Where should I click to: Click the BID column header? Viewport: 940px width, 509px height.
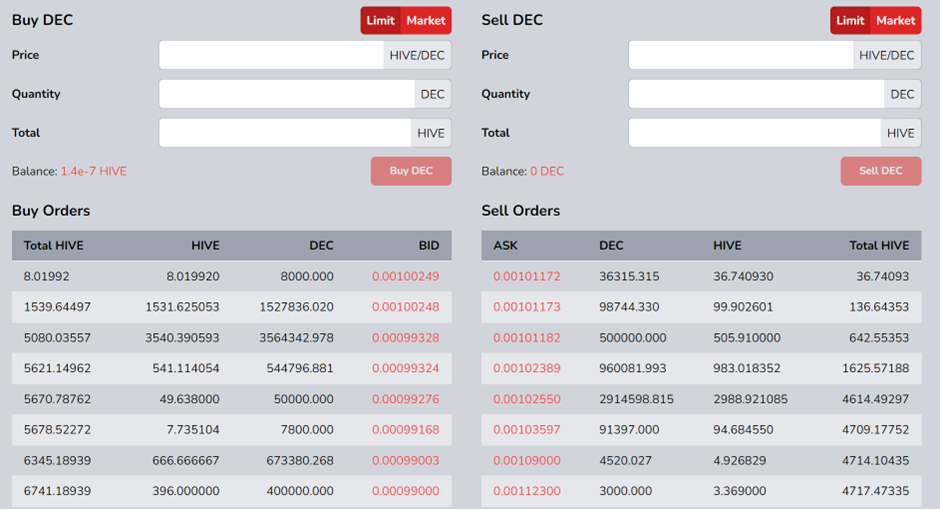(x=429, y=245)
